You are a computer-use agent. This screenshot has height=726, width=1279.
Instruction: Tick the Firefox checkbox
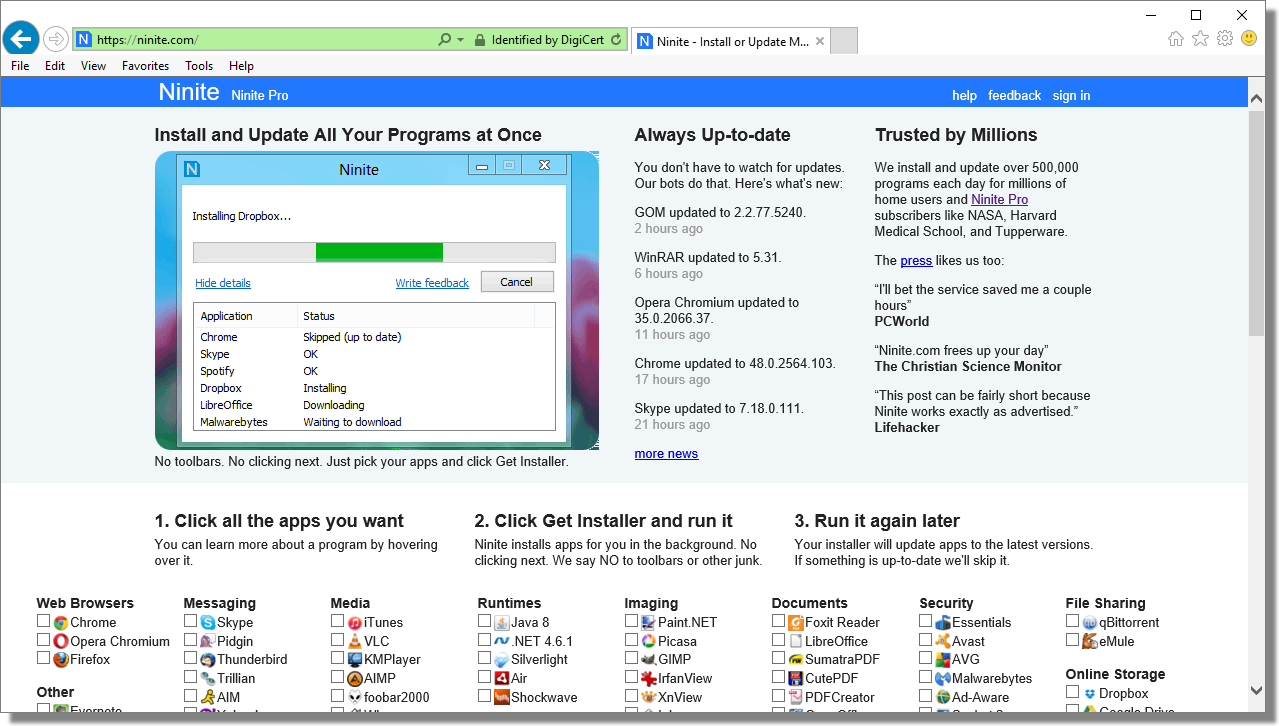(x=43, y=658)
